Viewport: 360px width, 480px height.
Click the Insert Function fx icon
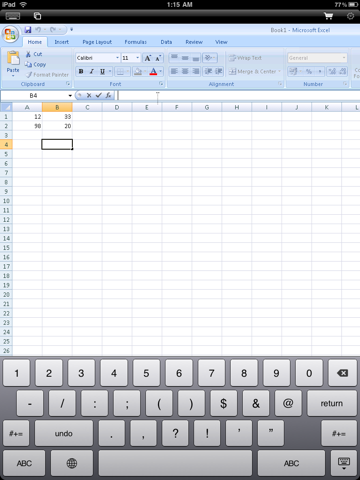(108, 96)
